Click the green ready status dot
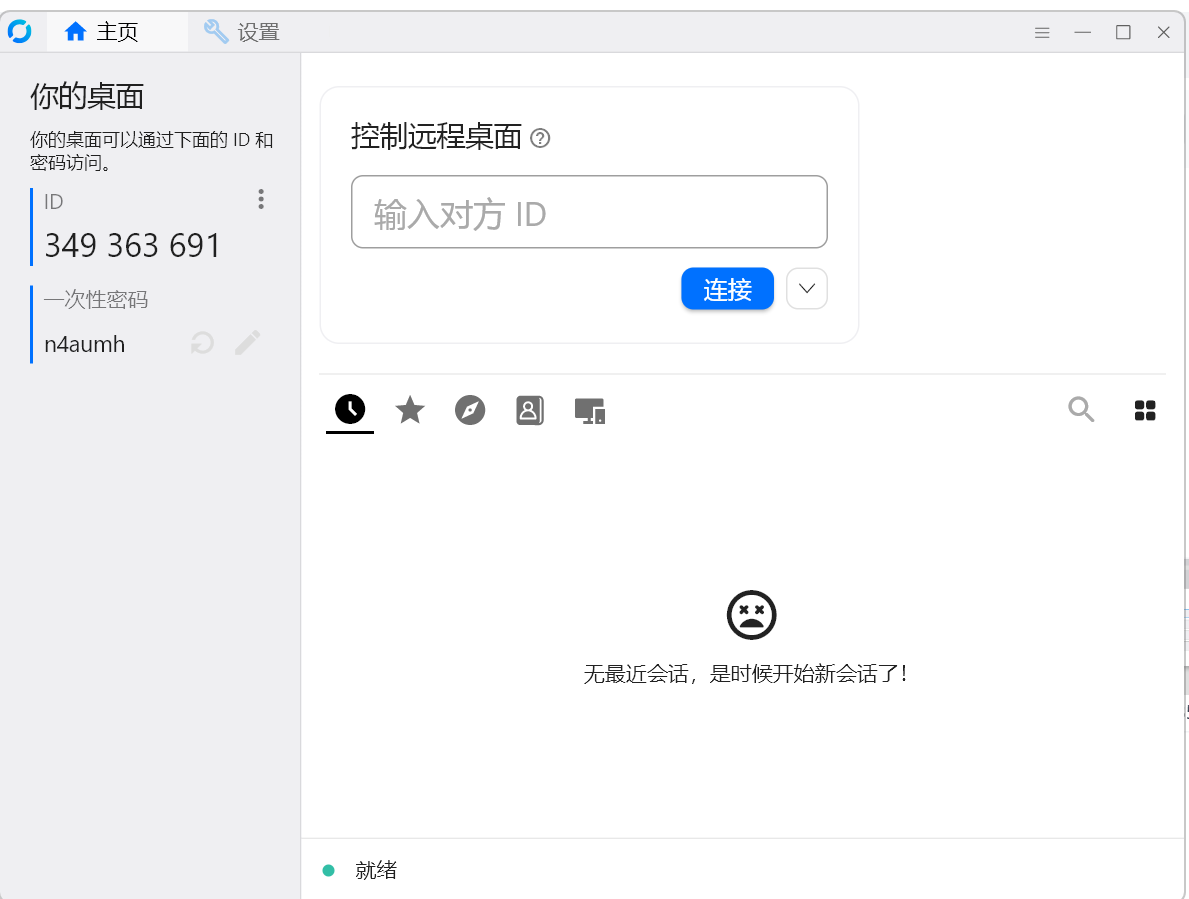Viewport: 1189px width, 899px height. [328, 870]
